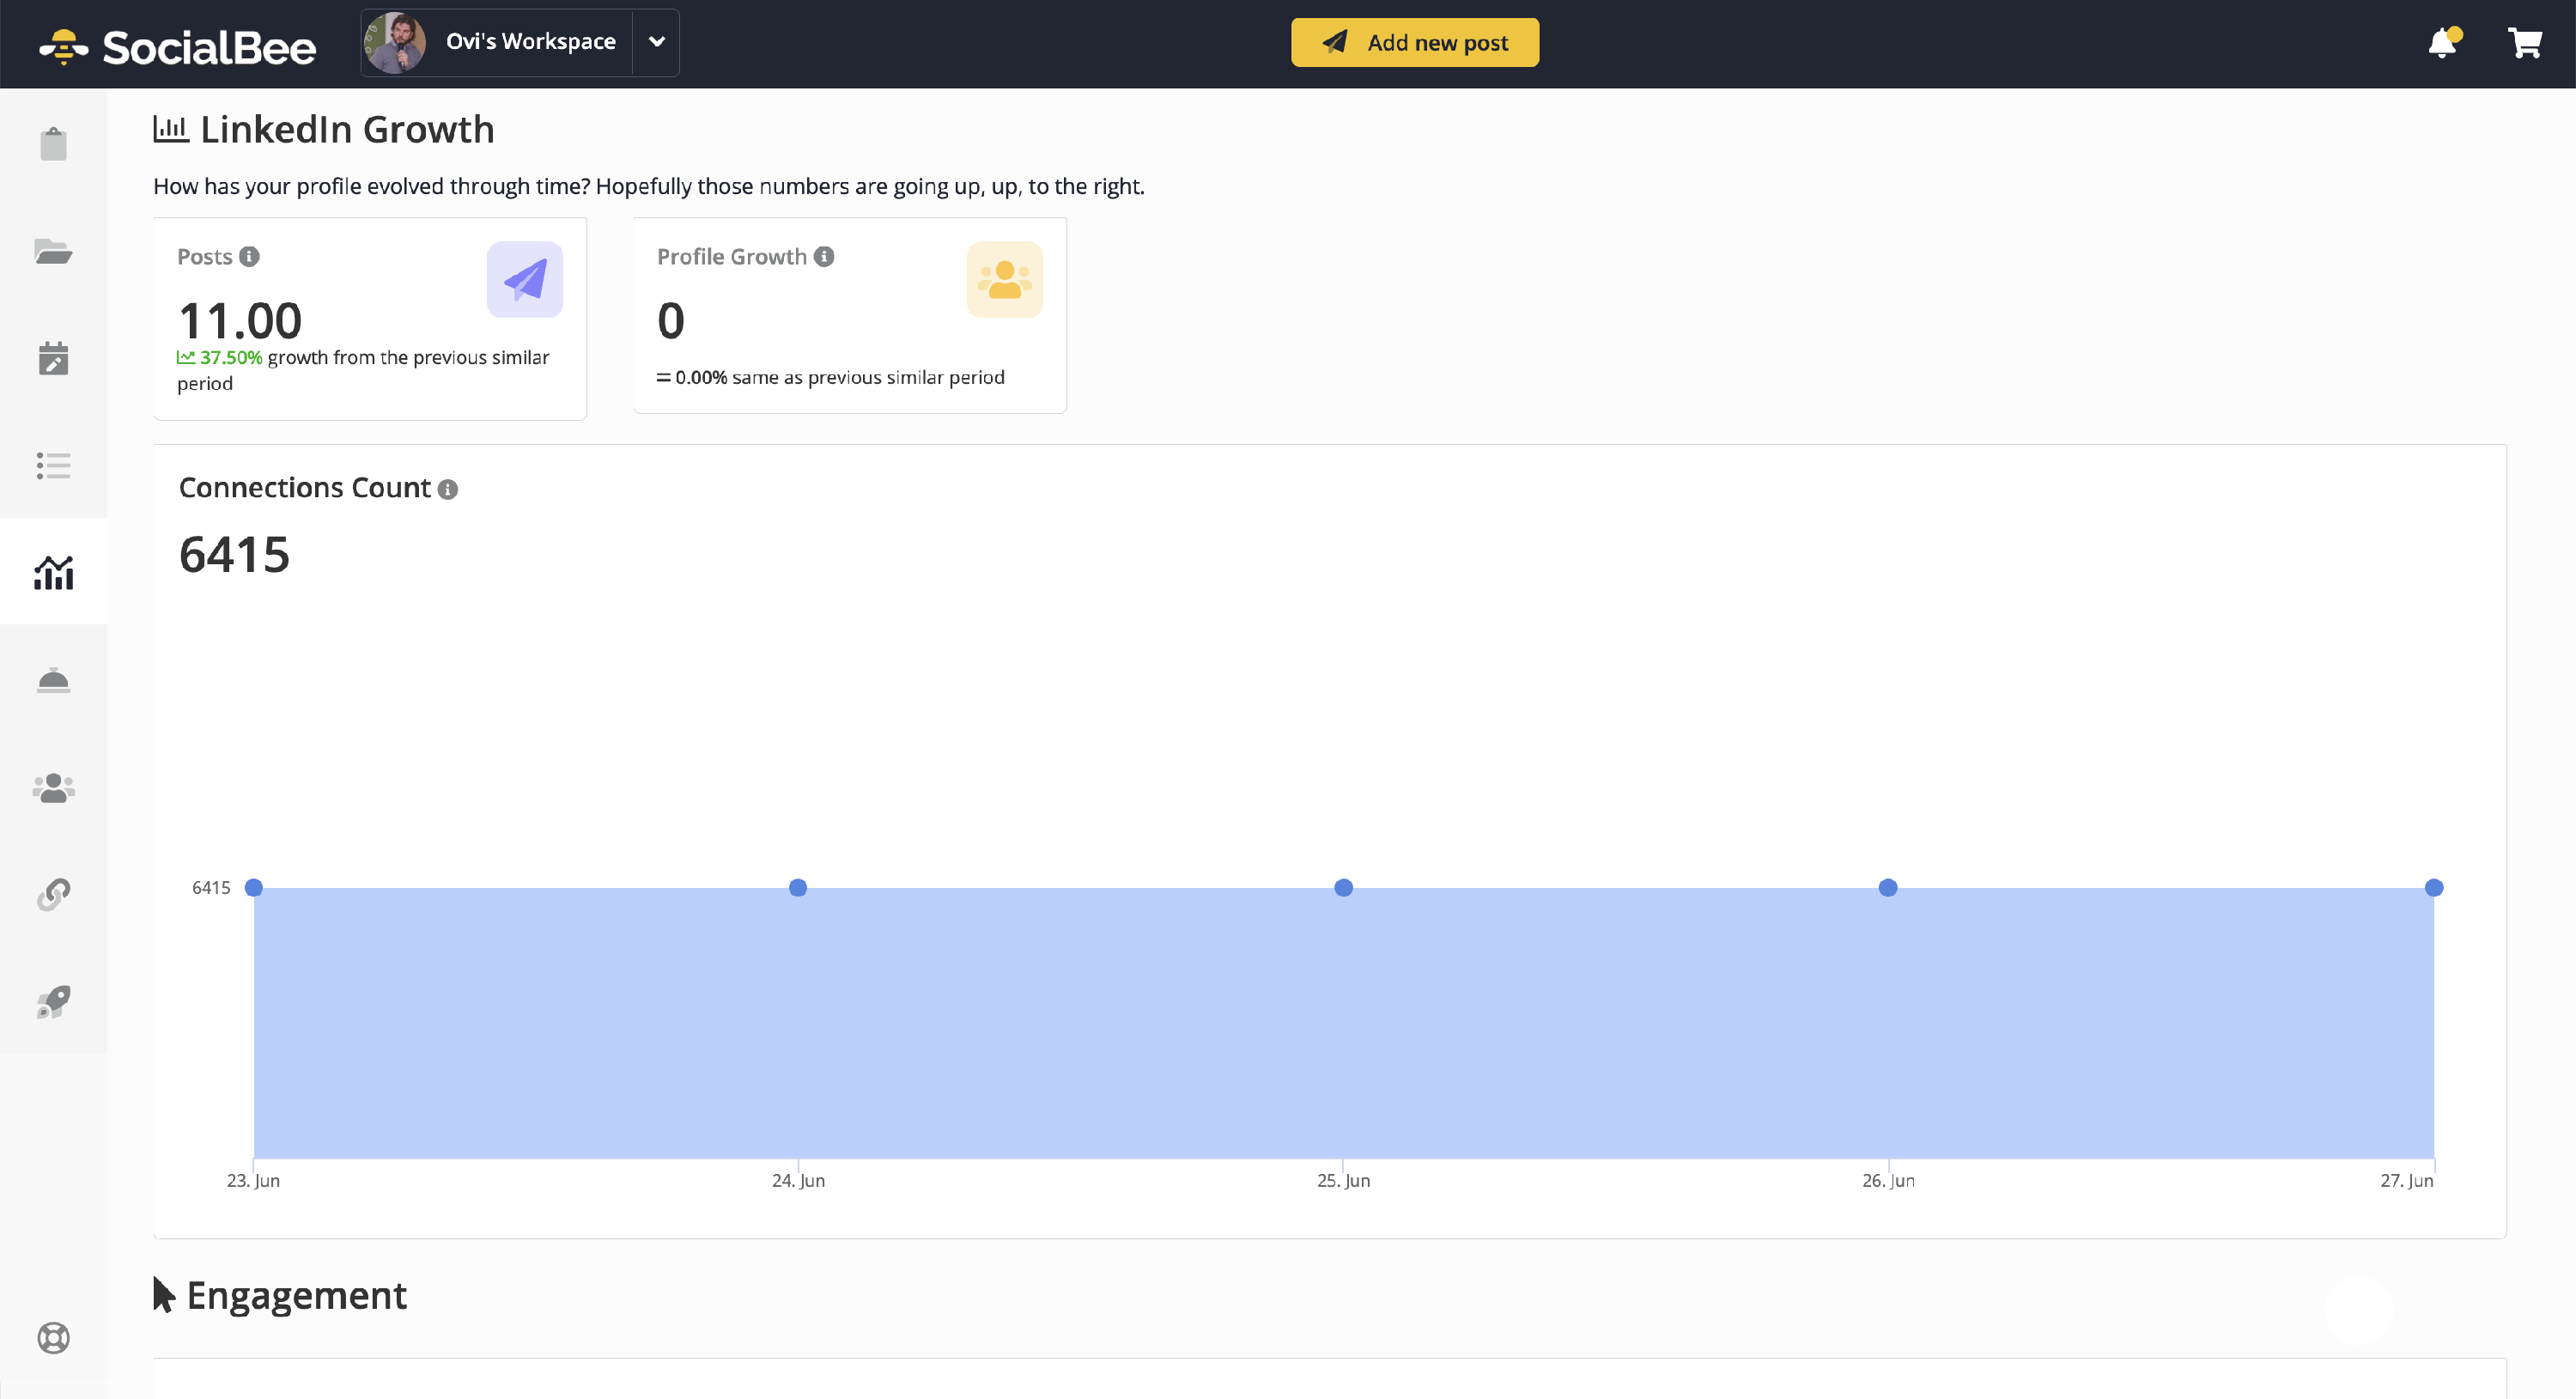The width and height of the screenshot is (2576, 1399).
Task: Click the '26. Jun' axis label
Action: (1888, 1180)
